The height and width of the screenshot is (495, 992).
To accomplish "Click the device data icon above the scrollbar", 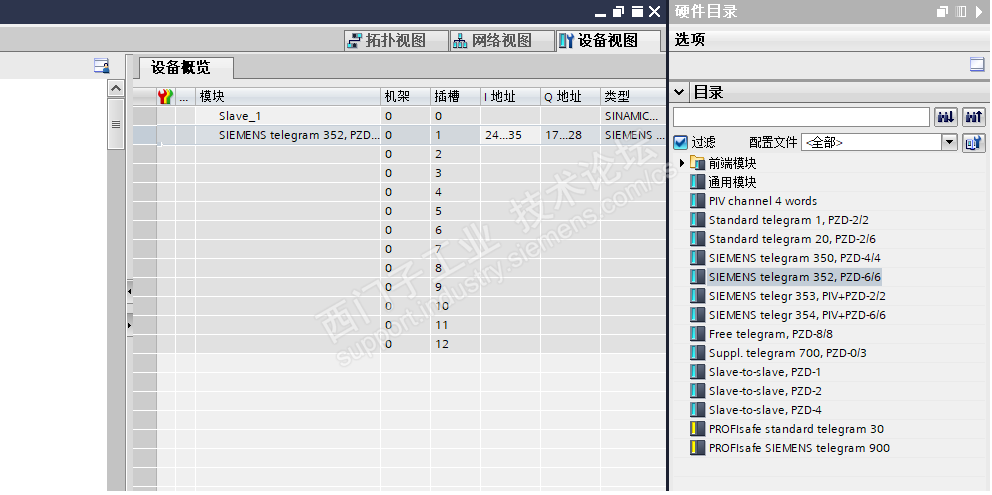I will pos(102,65).
